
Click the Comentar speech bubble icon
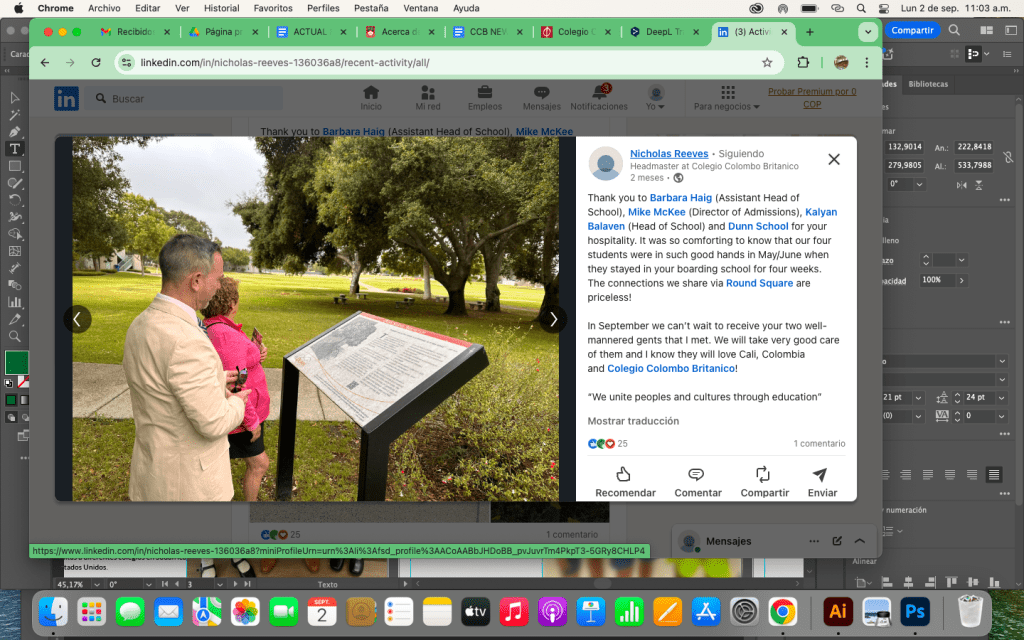coord(697,474)
